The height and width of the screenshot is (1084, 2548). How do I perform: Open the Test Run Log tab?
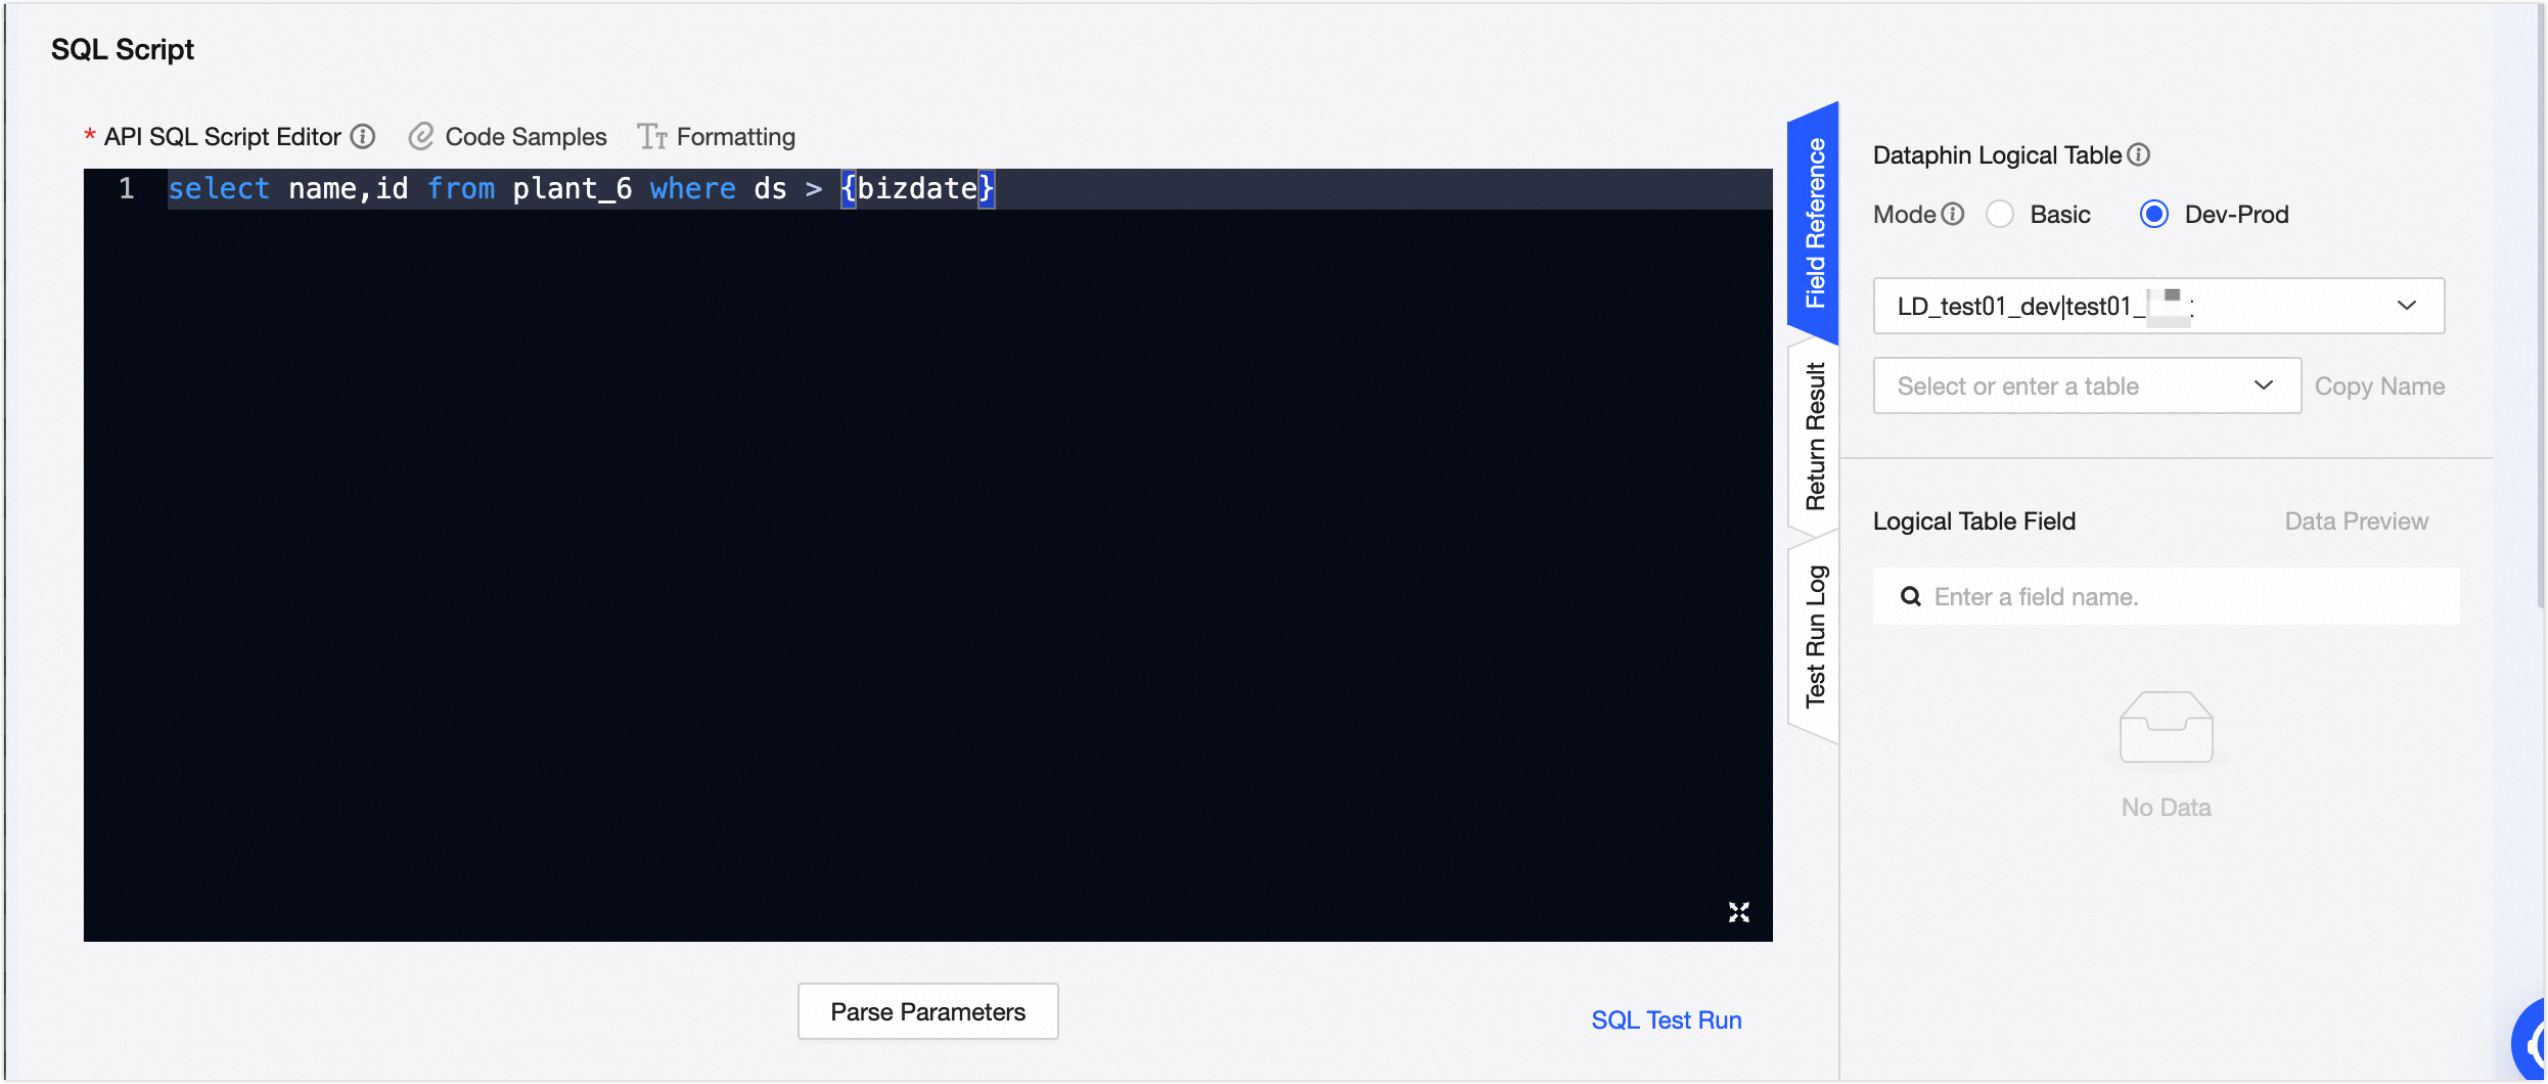[x=1815, y=637]
